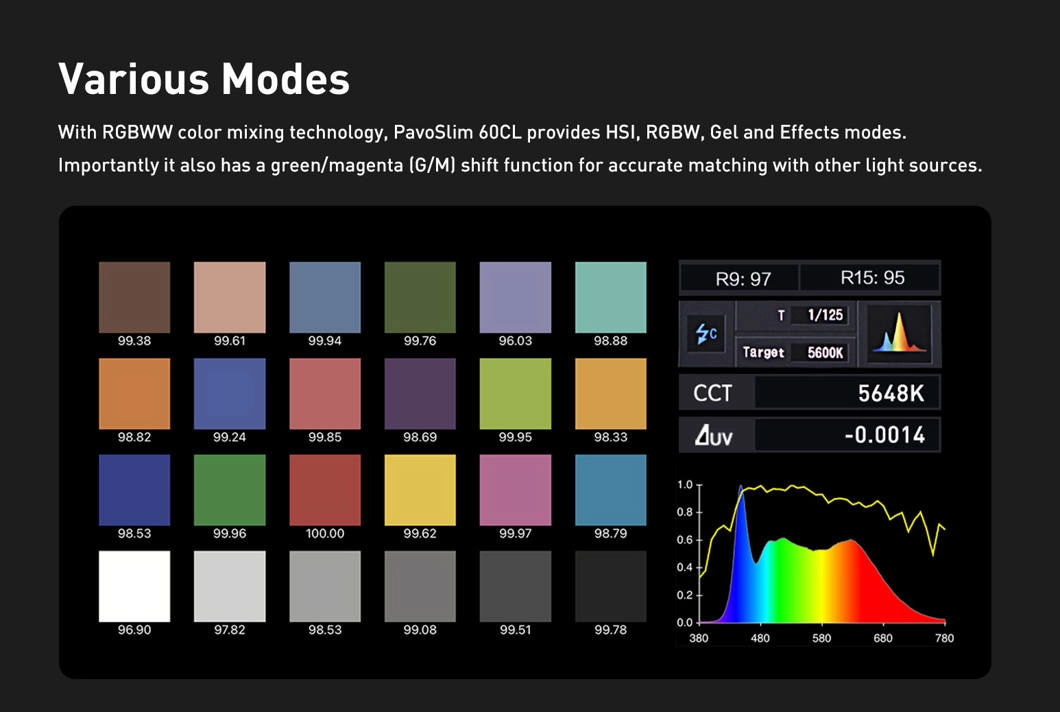Click the delta UV symbol label

pyautogui.click(x=714, y=435)
